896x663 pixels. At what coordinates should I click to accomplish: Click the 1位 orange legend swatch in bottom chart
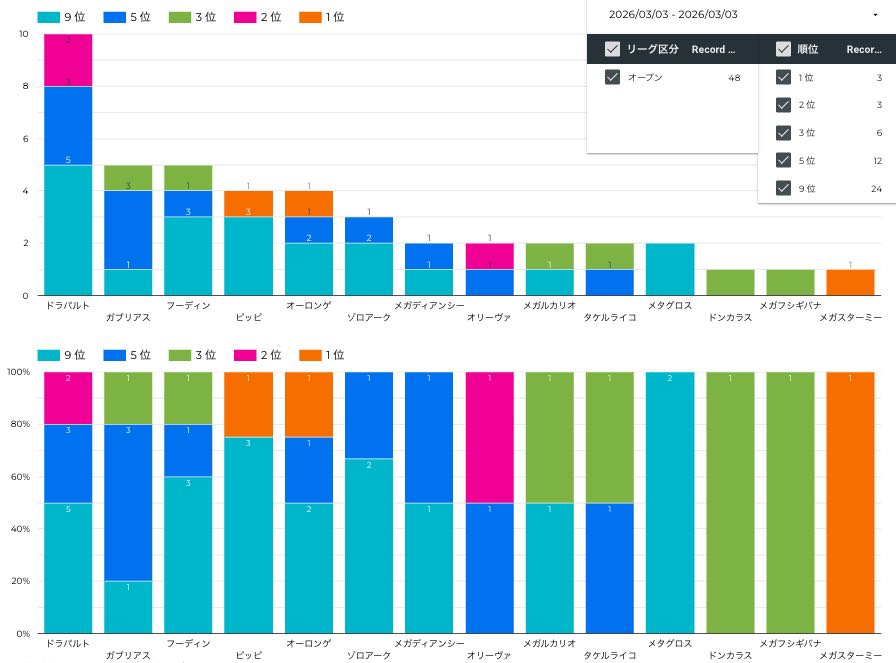click(309, 355)
